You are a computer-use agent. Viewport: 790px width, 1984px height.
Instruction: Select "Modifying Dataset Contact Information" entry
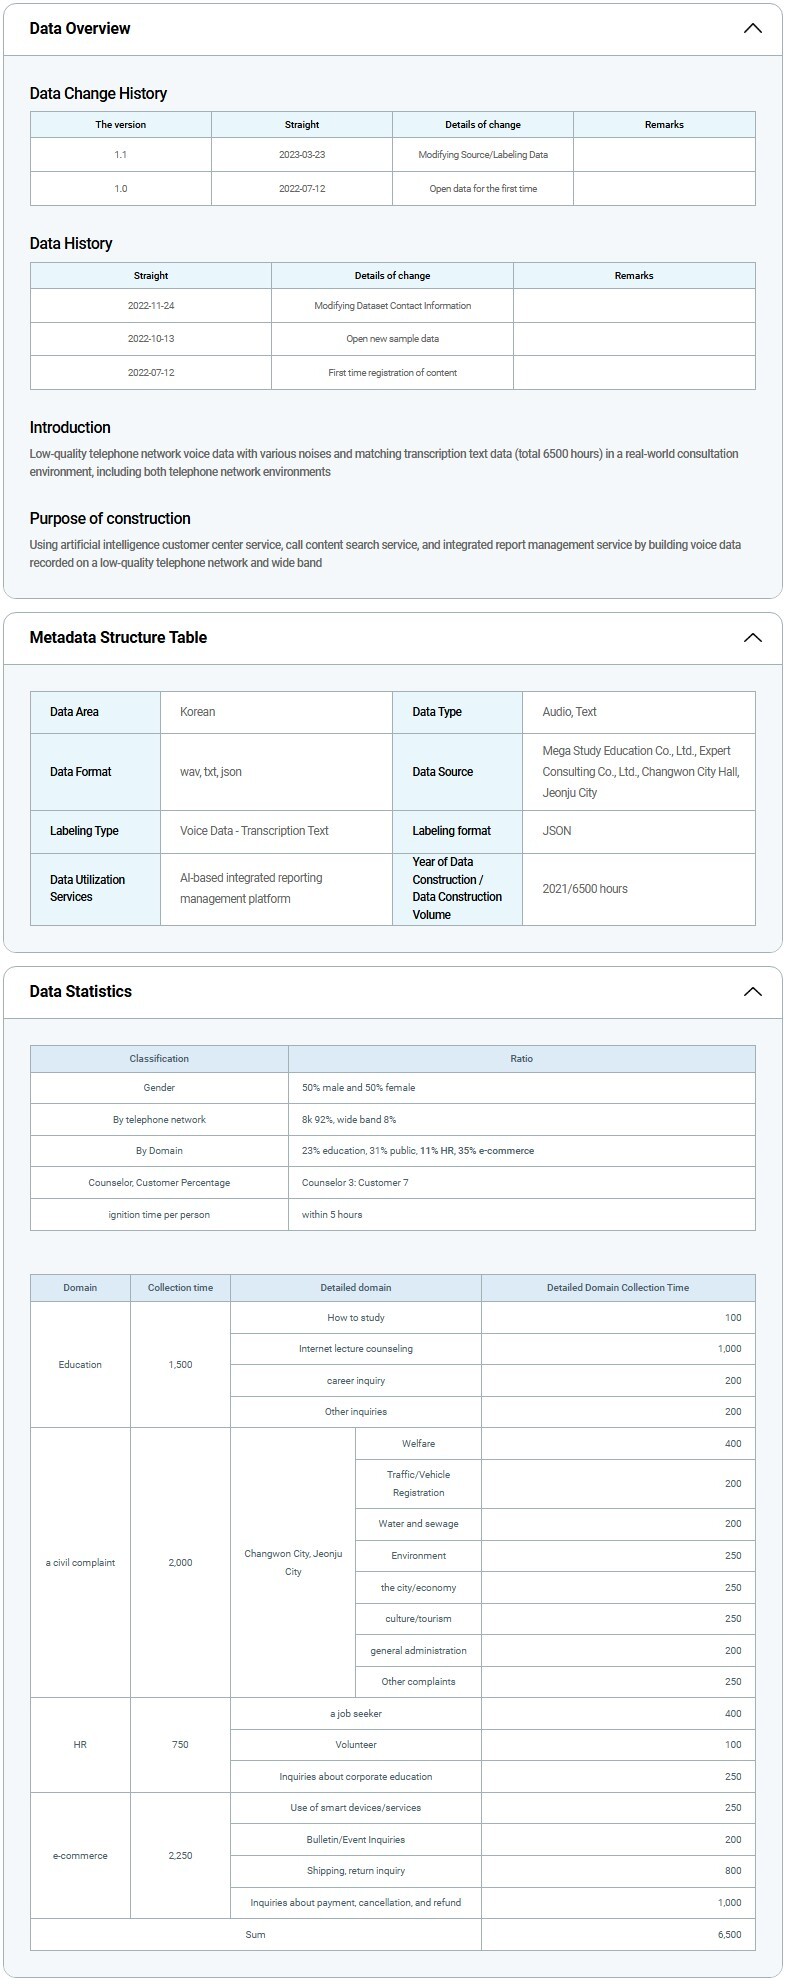pyautogui.click(x=392, y=306)
